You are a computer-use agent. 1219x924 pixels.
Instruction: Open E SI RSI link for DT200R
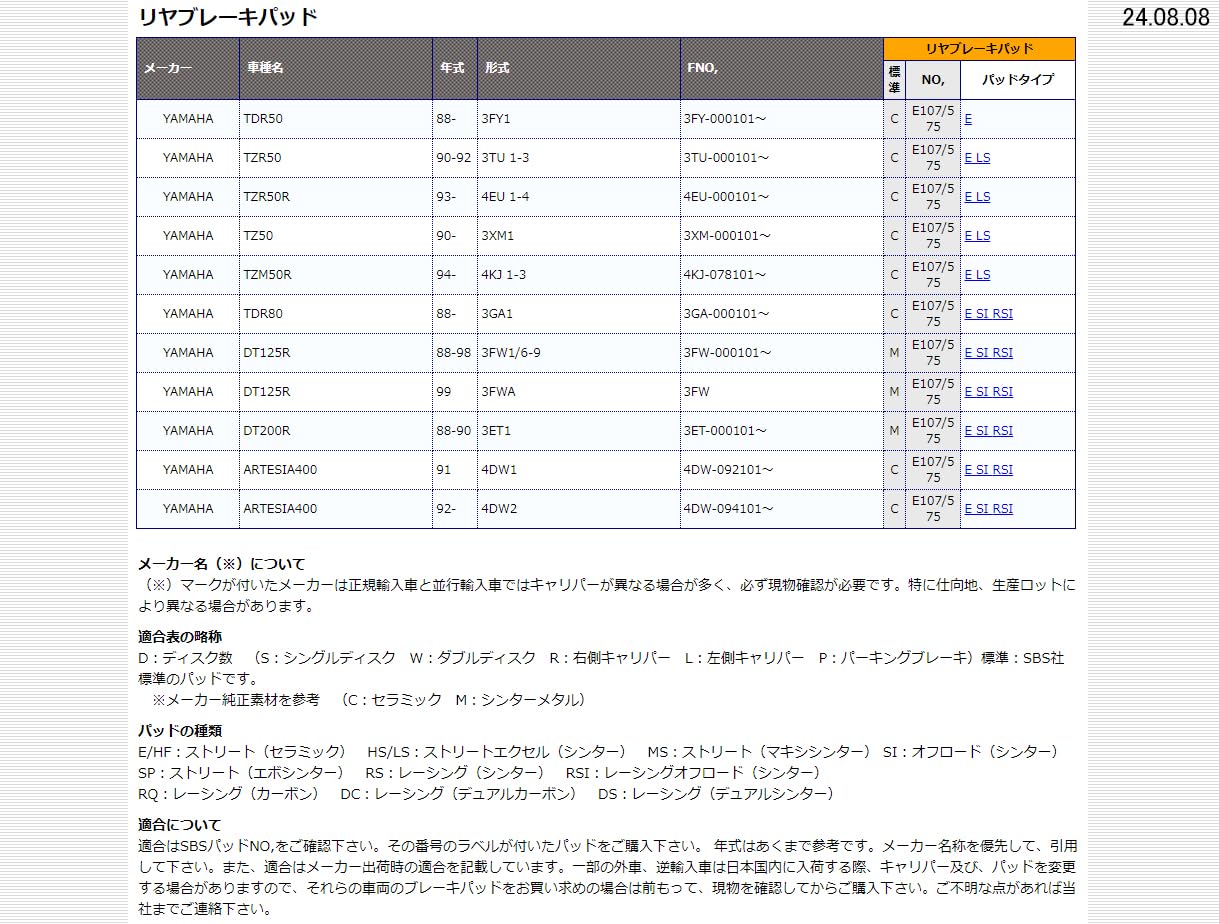988,430
